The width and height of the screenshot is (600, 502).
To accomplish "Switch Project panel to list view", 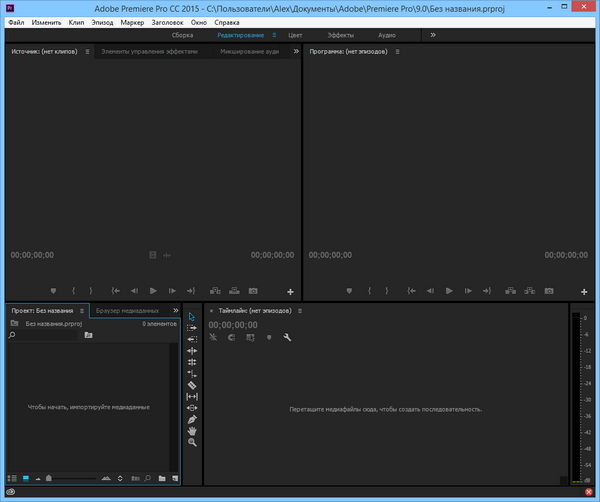I will coord(14,479).
